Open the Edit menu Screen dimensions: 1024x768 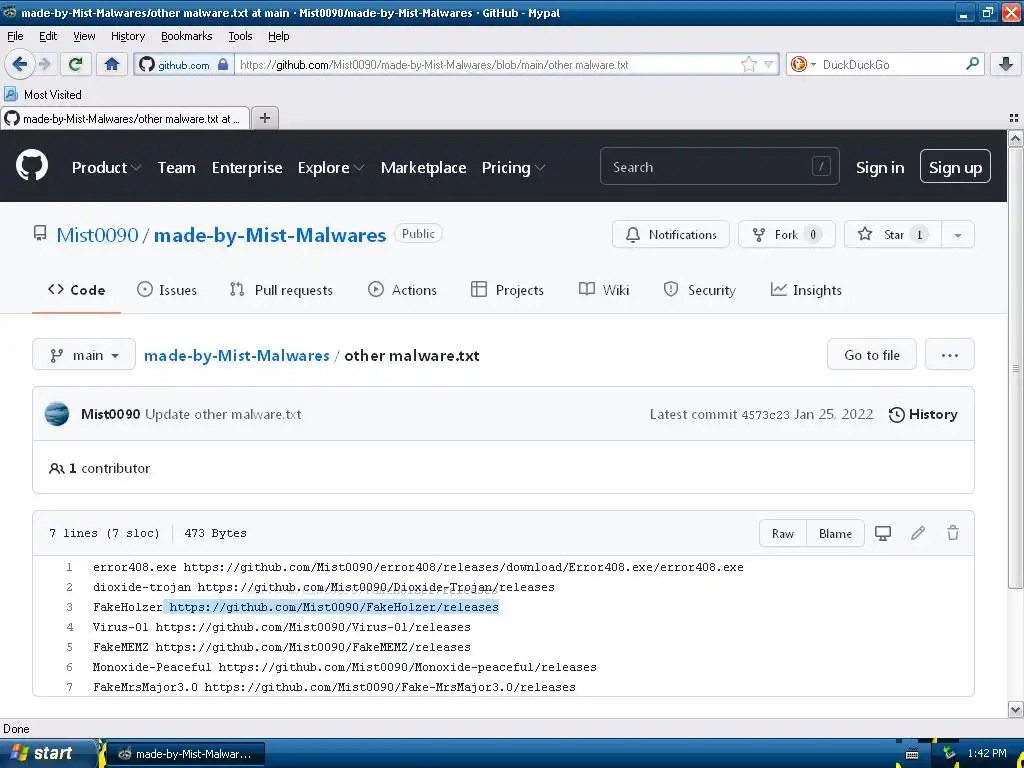[48, 37]
